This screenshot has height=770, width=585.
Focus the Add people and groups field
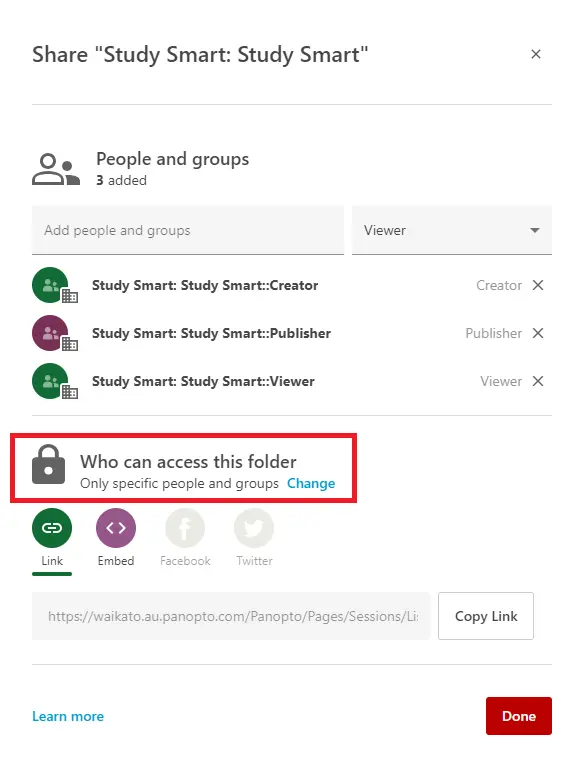[x=188, y=230]
